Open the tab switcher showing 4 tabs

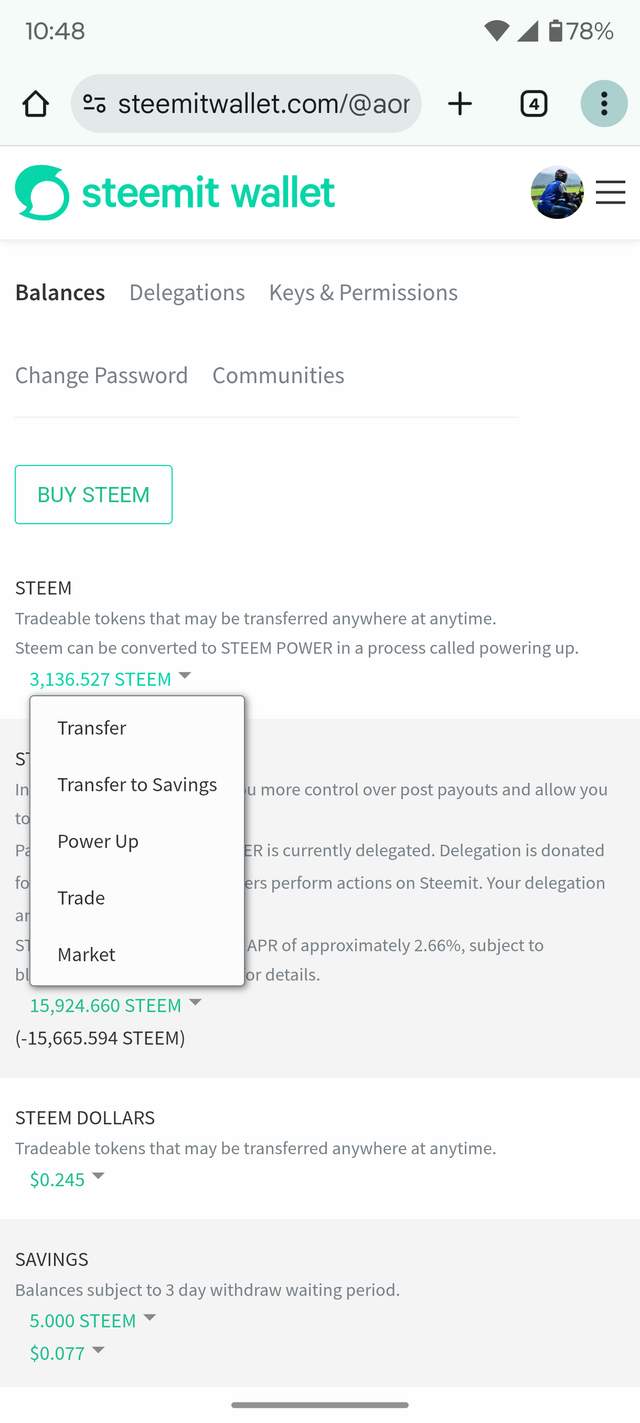coord(534,104)
